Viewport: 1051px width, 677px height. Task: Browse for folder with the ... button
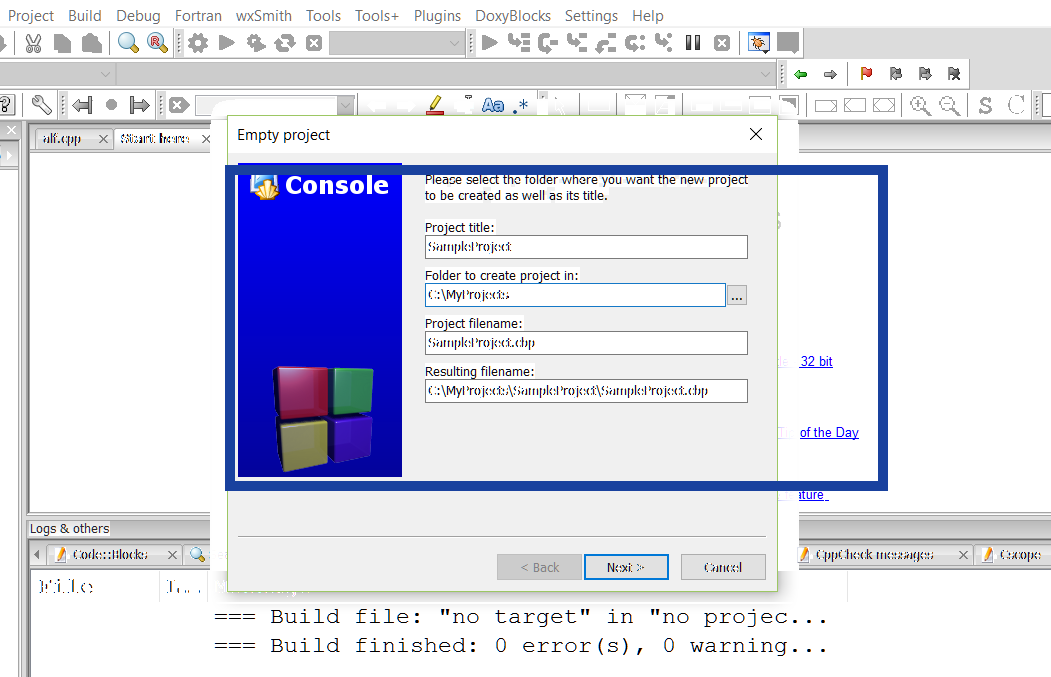click(737, 295)
